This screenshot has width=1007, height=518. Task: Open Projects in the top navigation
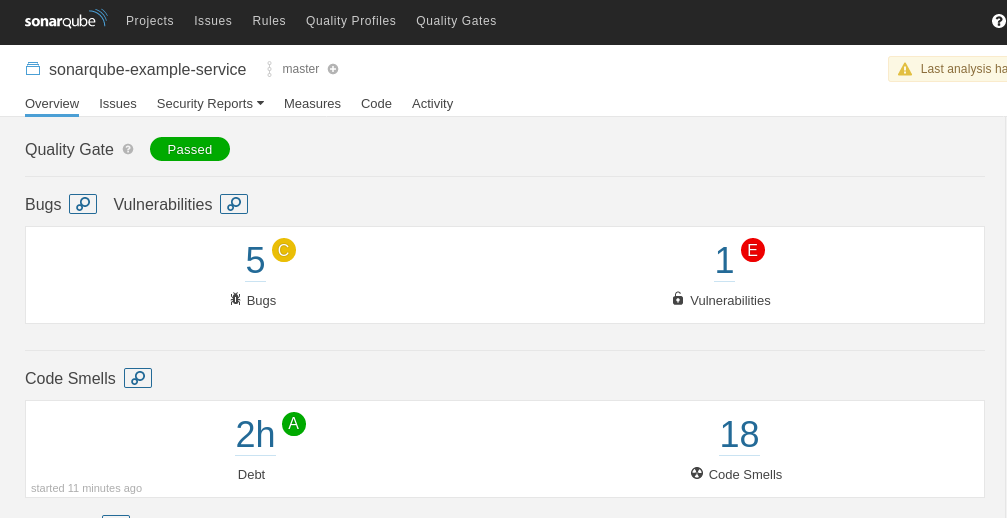(150, 21)
